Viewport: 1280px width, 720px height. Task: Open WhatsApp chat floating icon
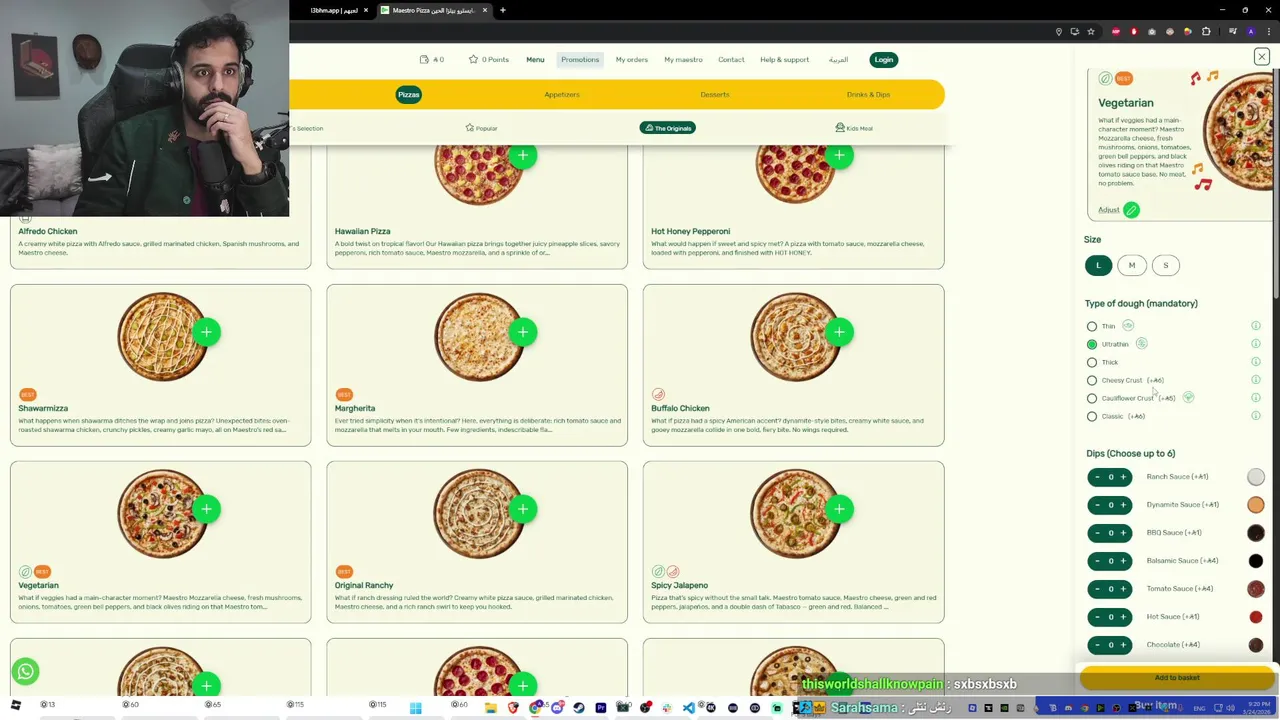click(26, 672)
